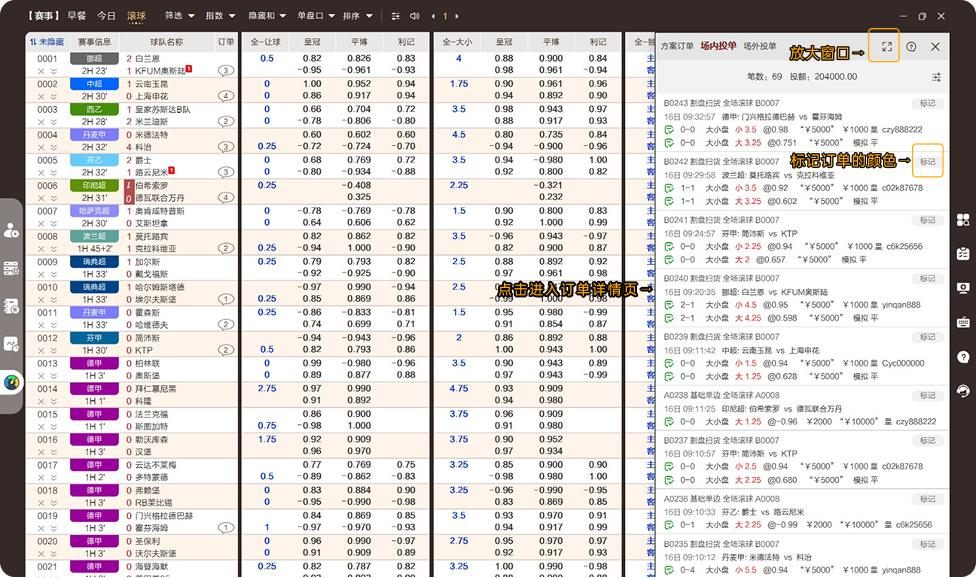Hide match 0013 with its X icon
976x578 pixels.
41,376
